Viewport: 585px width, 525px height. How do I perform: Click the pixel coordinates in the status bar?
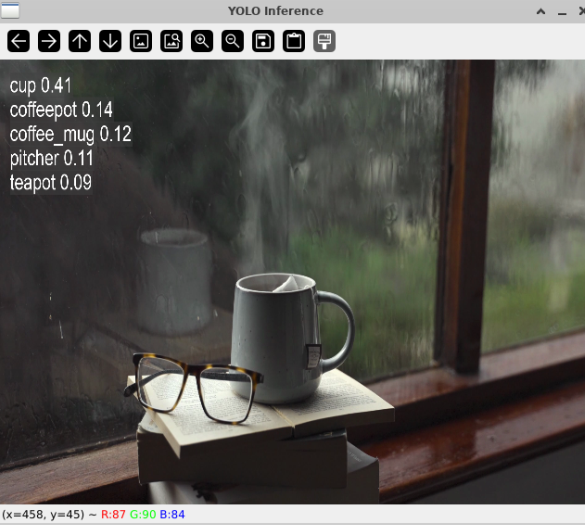[x=43, y=515]
